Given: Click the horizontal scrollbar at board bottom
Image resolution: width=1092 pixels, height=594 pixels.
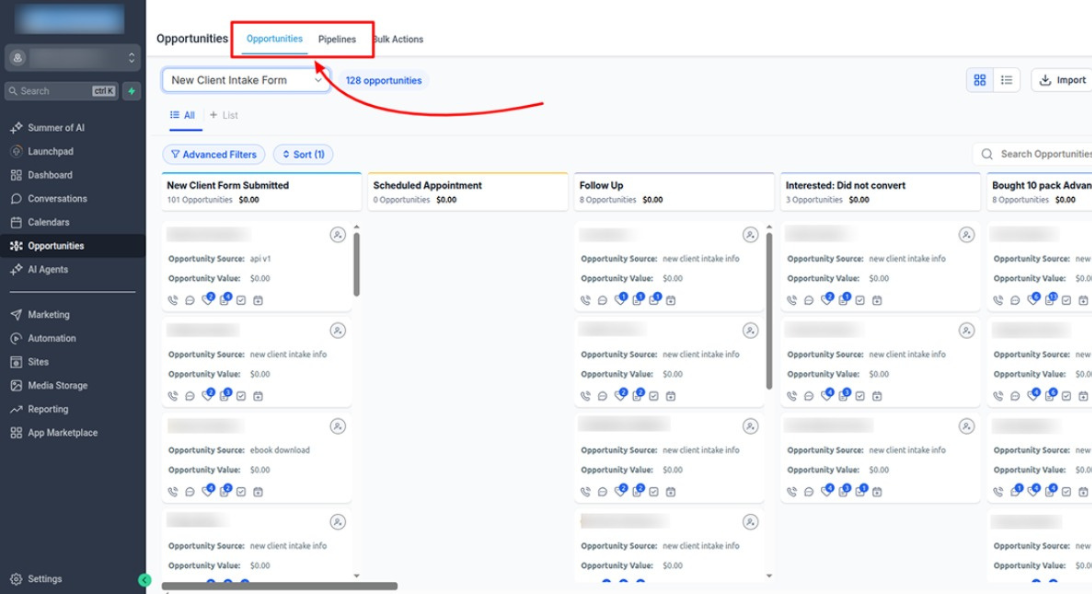Looking at the screenshot, I should [x=279, y=586].
